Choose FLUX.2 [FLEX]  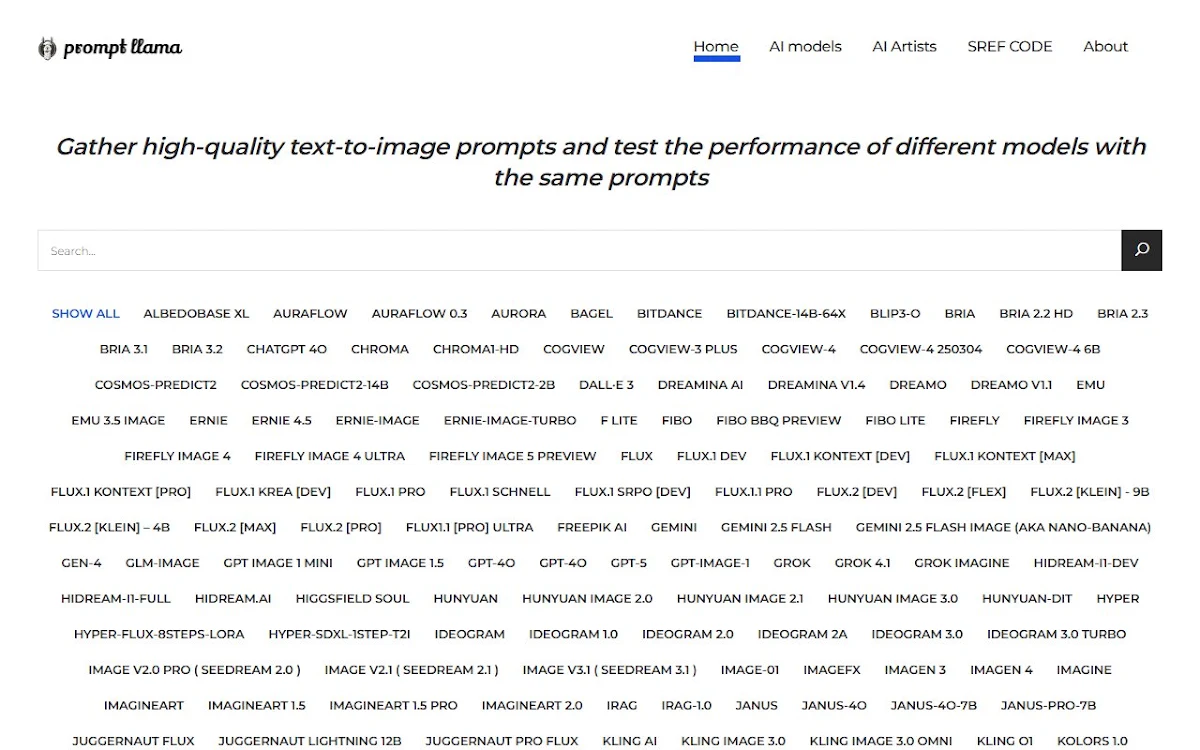click(x=964, y=491)
